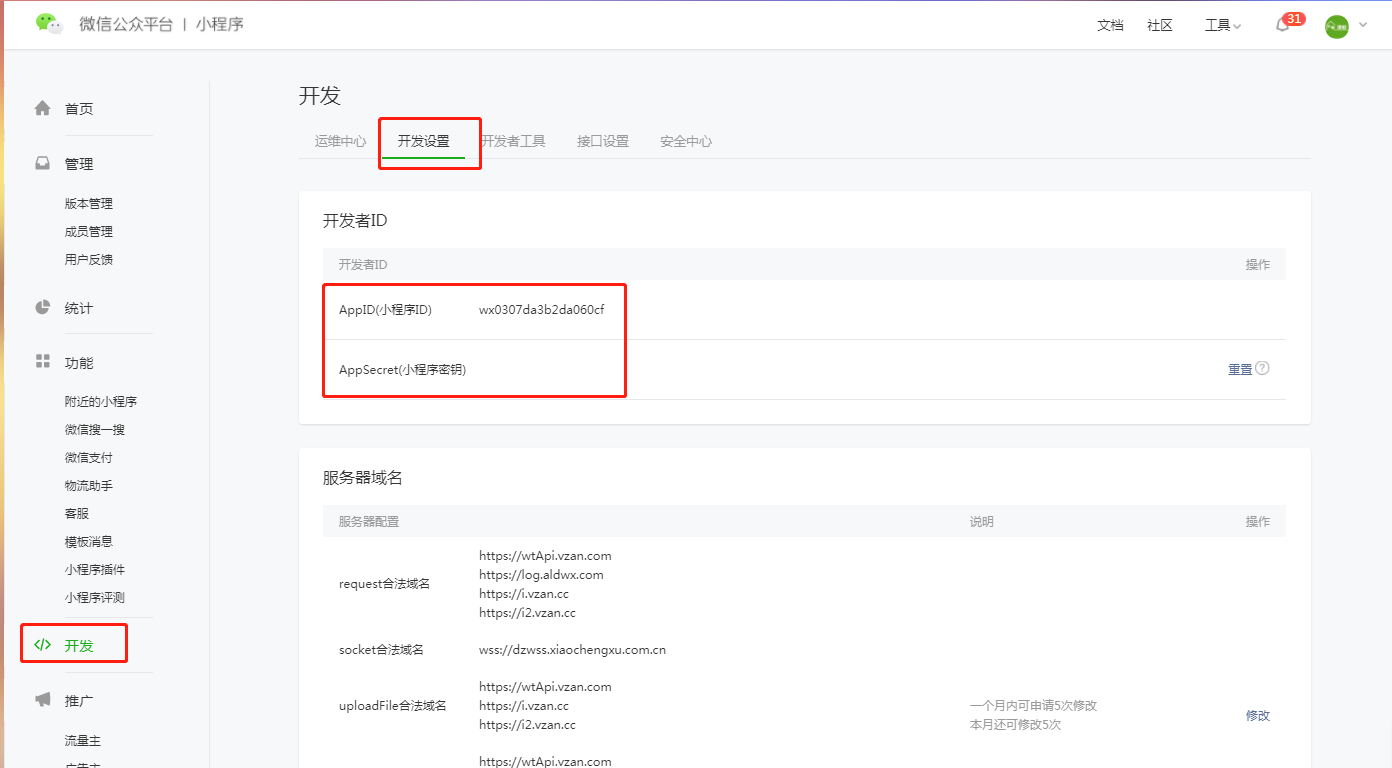Click the AppSecret(小程序密钥) label

[x=403, y=370]
